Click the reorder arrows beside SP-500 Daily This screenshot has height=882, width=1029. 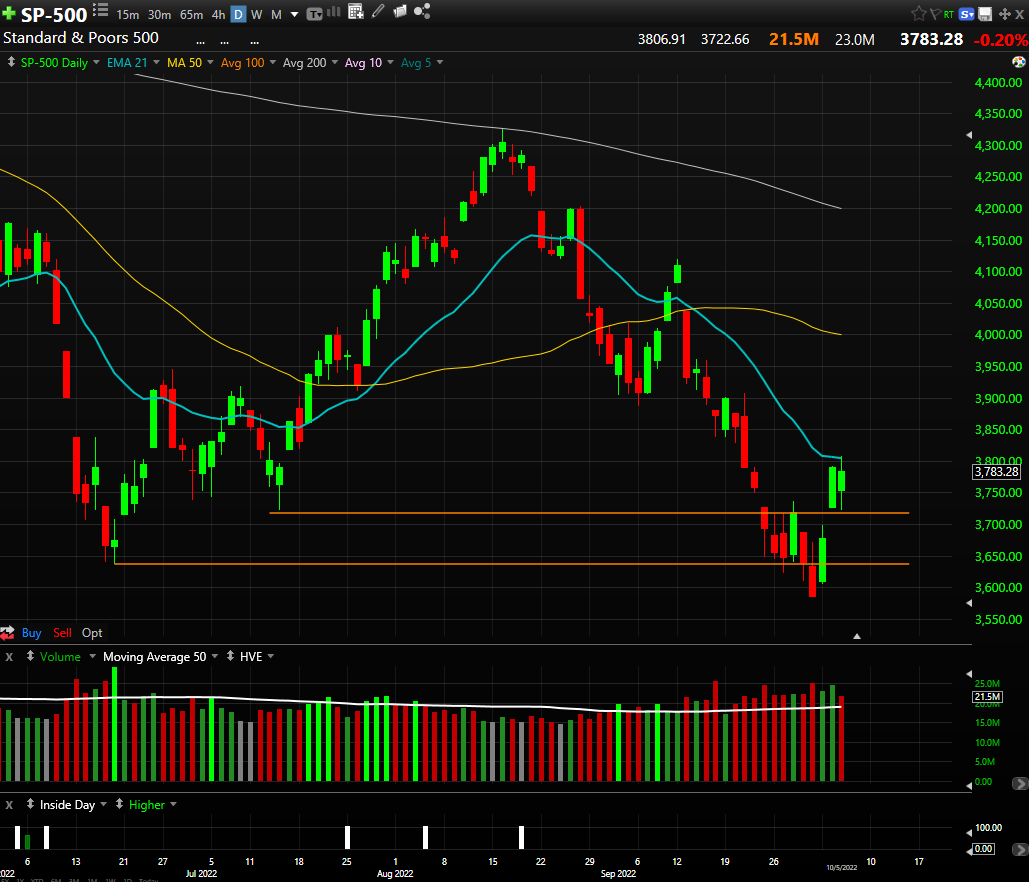[x=11, y=62]
